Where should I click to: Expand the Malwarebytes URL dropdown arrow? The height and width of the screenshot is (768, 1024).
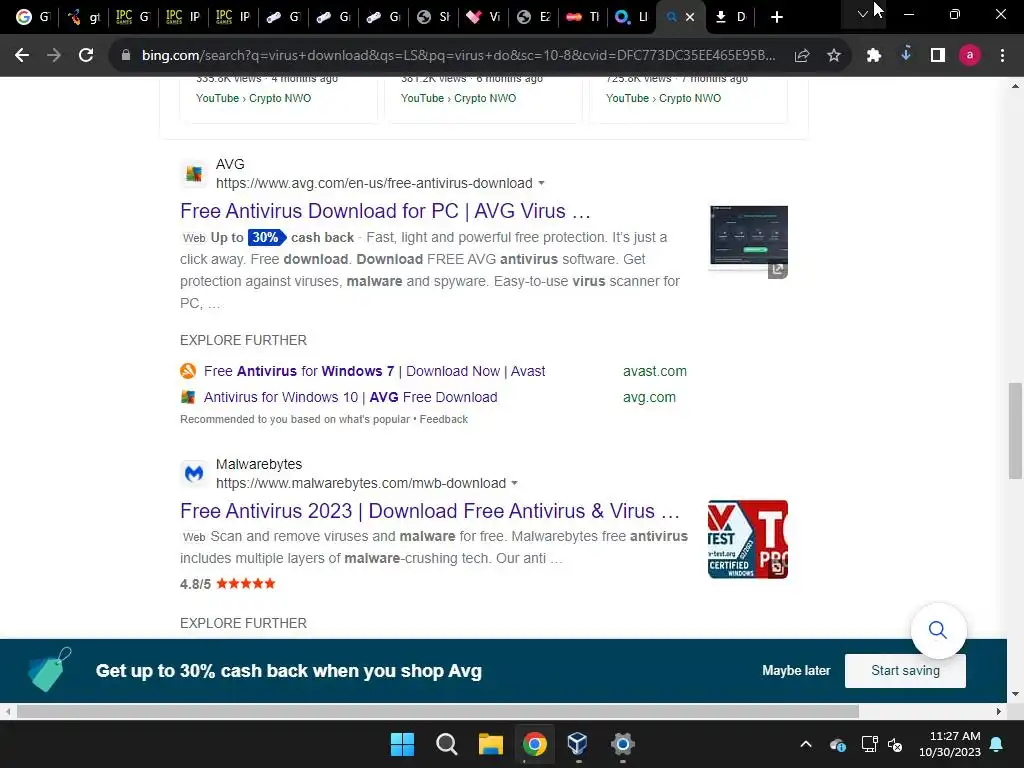tap(515, 483)
